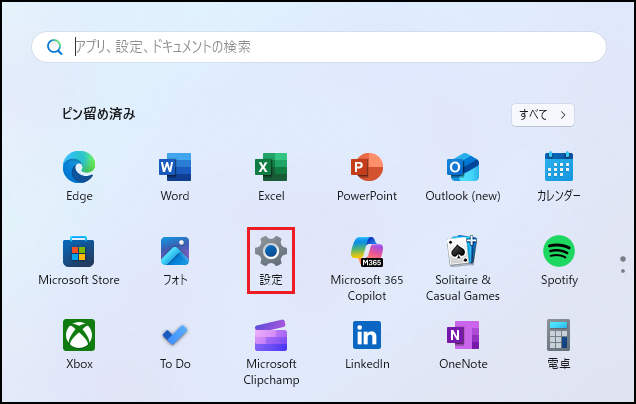
Task: Open the Xbox app
Action: tap(79, 335)
